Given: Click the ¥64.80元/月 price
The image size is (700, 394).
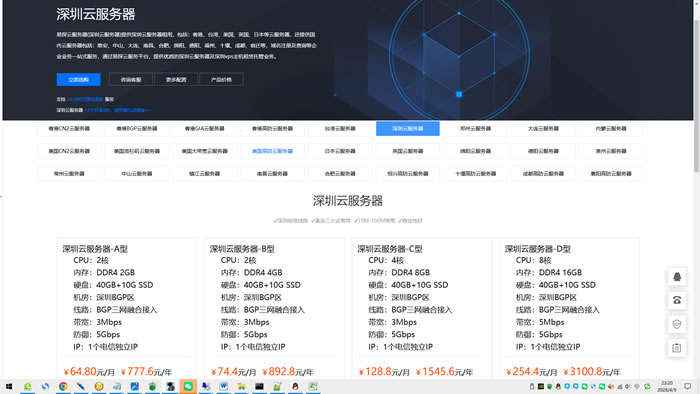Looking at the screenshot, I should tap(89, 372).
